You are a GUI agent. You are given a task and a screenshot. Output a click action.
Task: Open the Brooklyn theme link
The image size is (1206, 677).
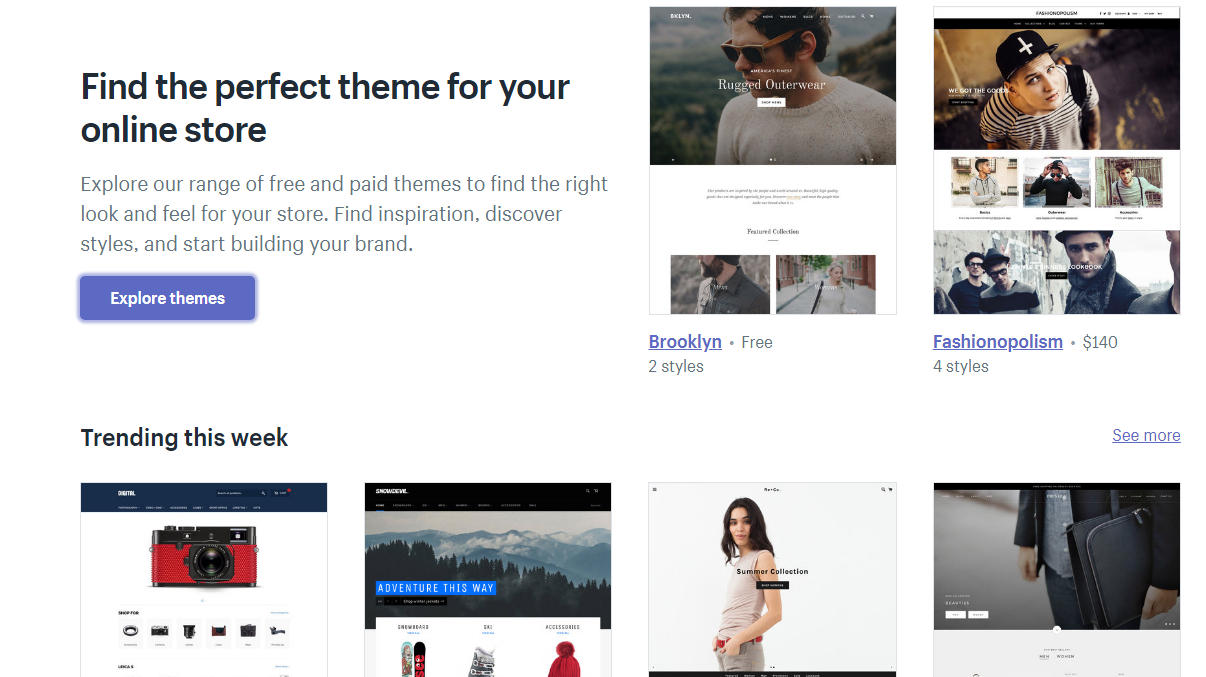685,342
